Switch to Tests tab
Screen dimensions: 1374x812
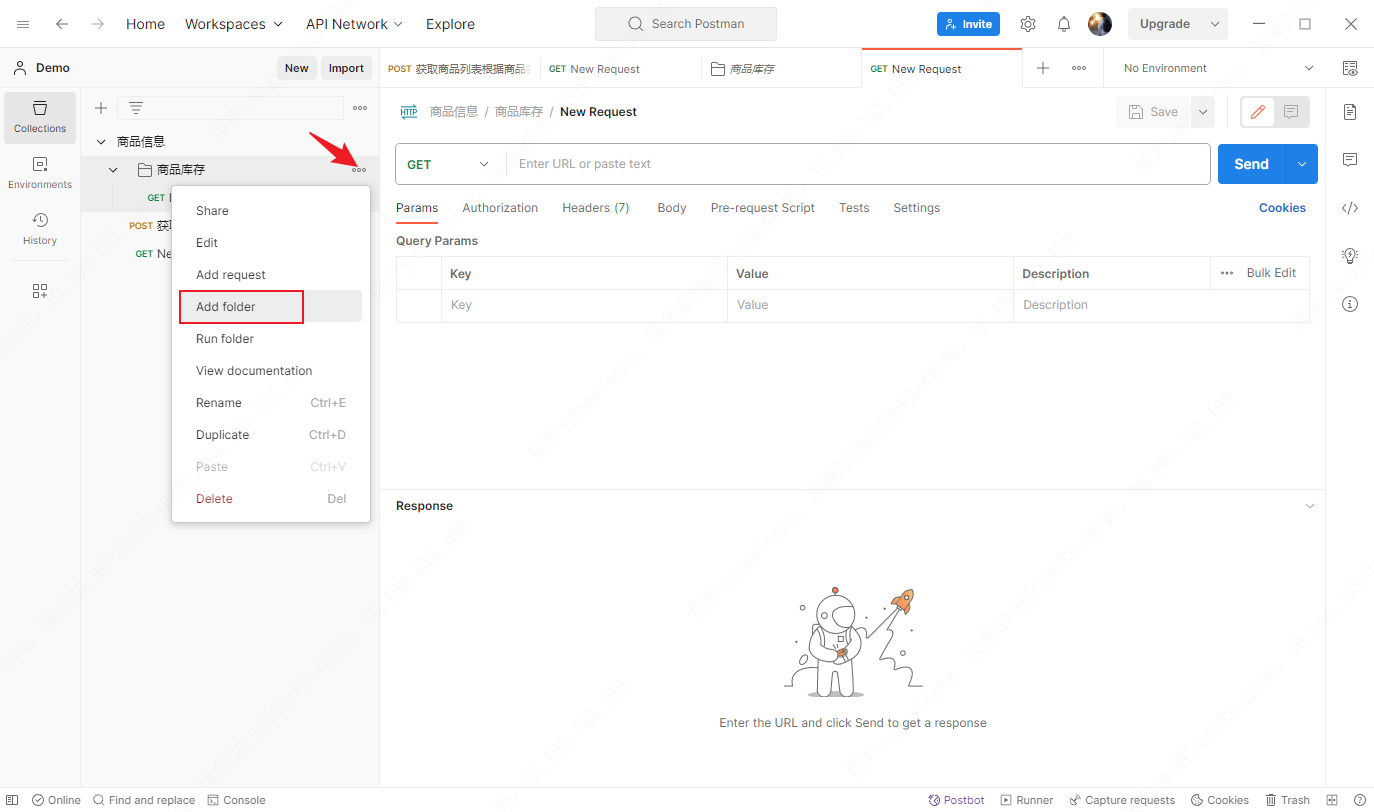click(x=854, y=208)
